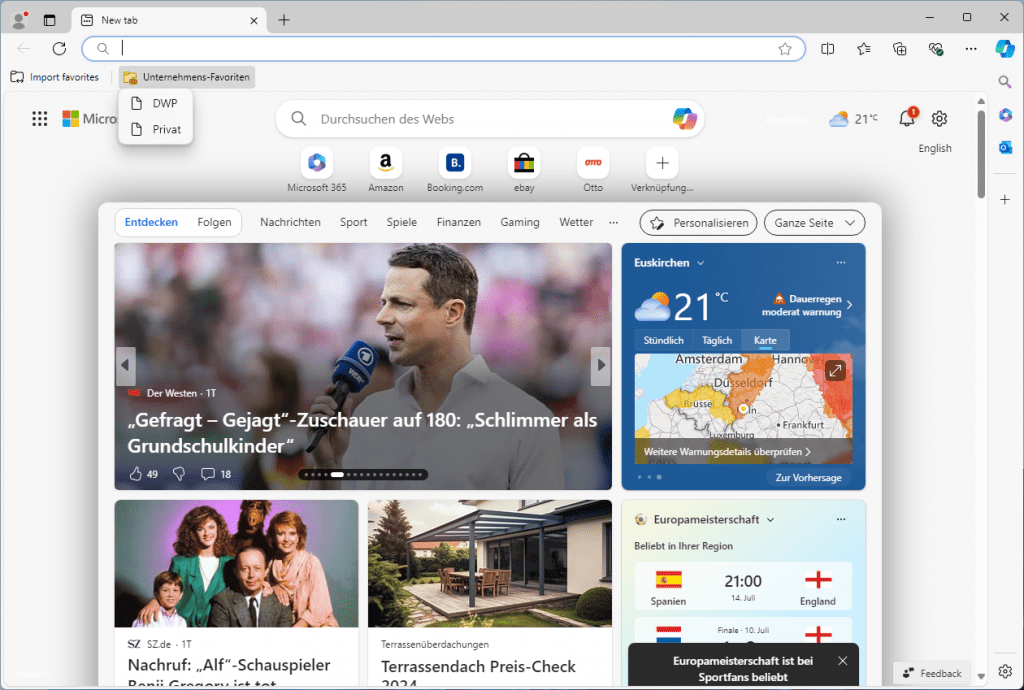The image size is (1024, 690).
Task: Collapse the Europameisterschaft card via chevron
Action: [770, 519]
